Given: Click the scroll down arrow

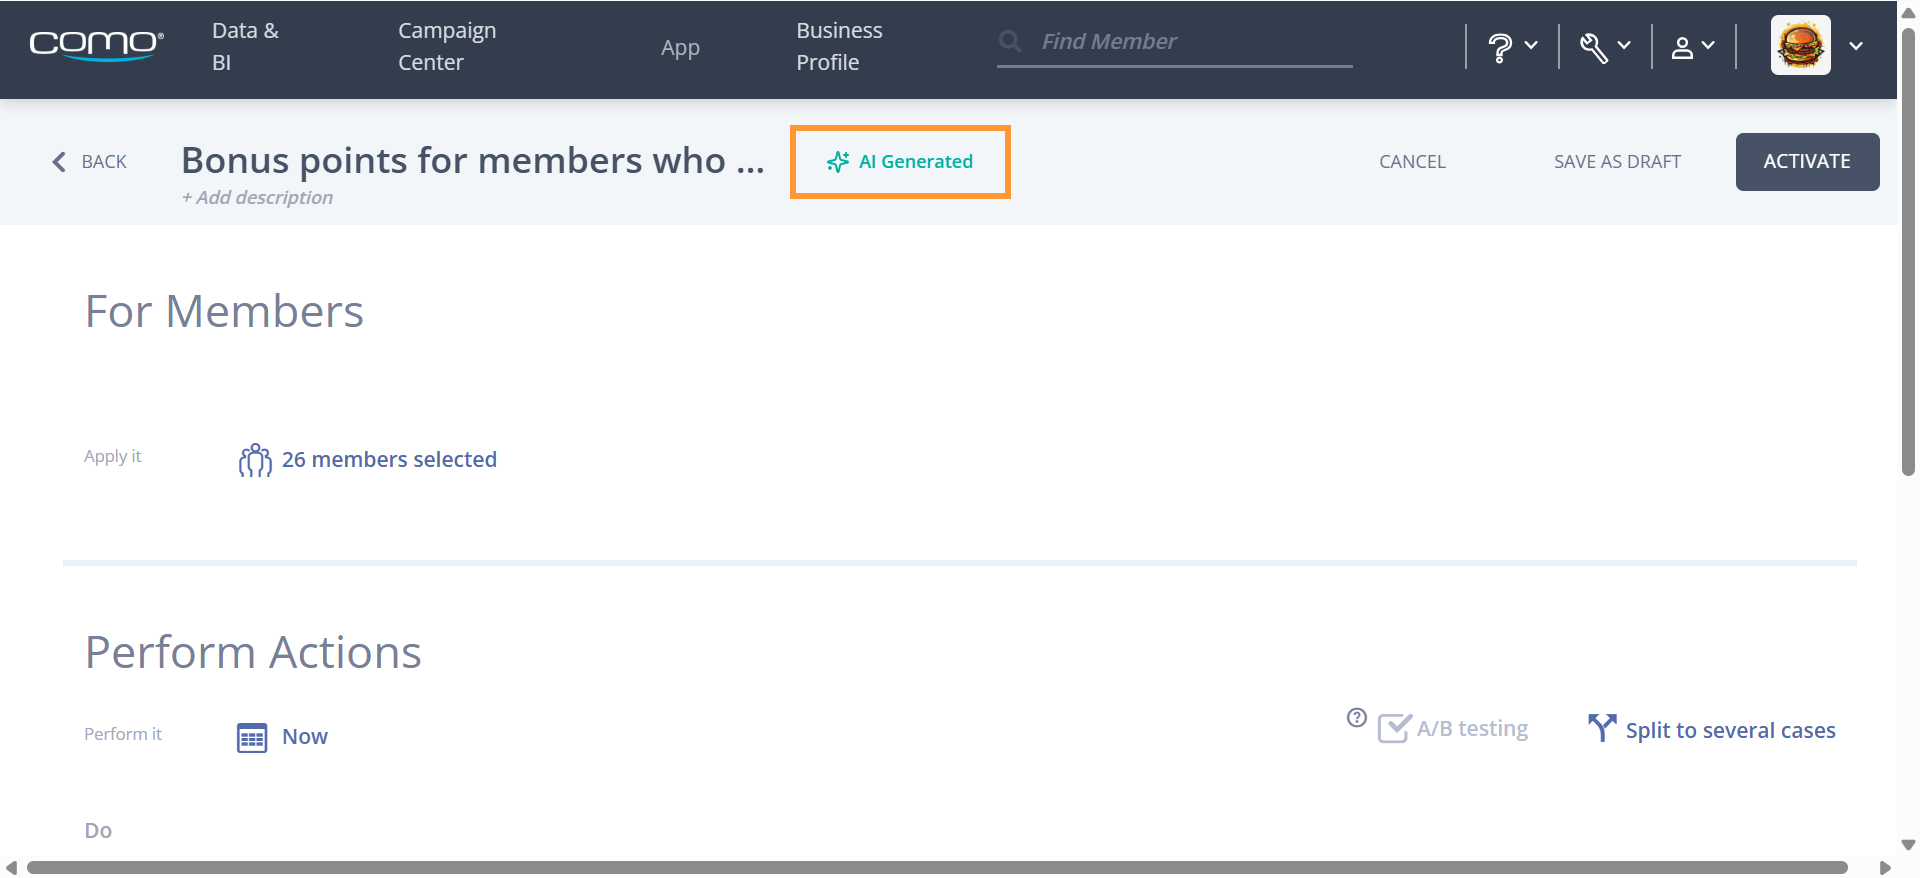Looking at the screenshot, I should point(1908,845).
